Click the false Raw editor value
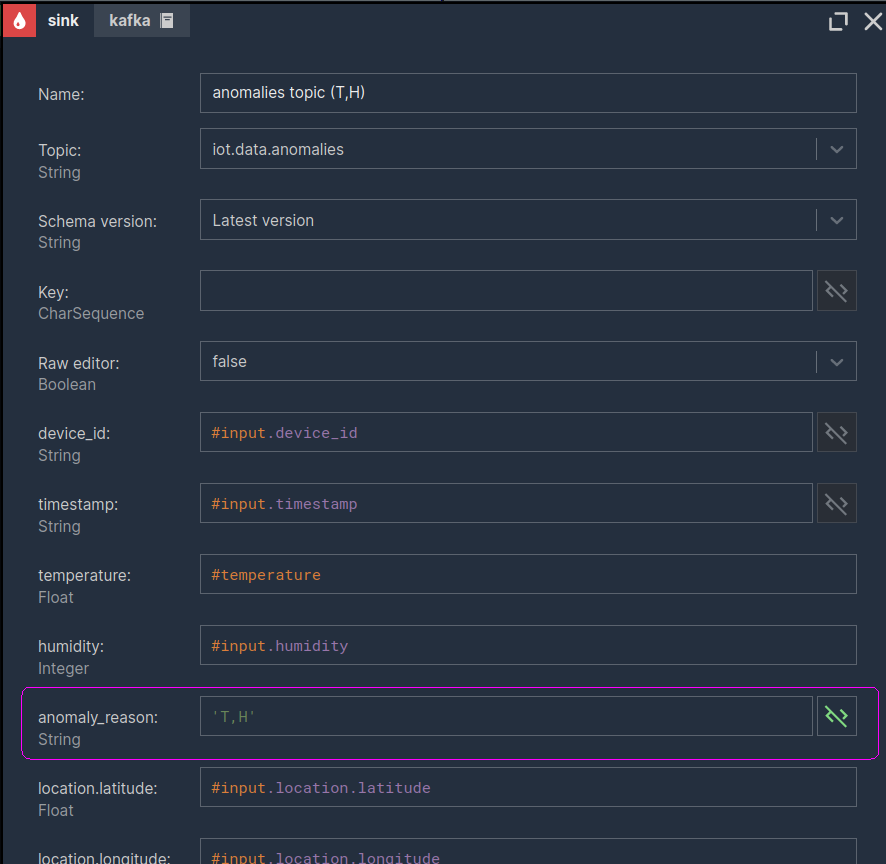This screenshot has width=886, height=864. tap(229, 362)
